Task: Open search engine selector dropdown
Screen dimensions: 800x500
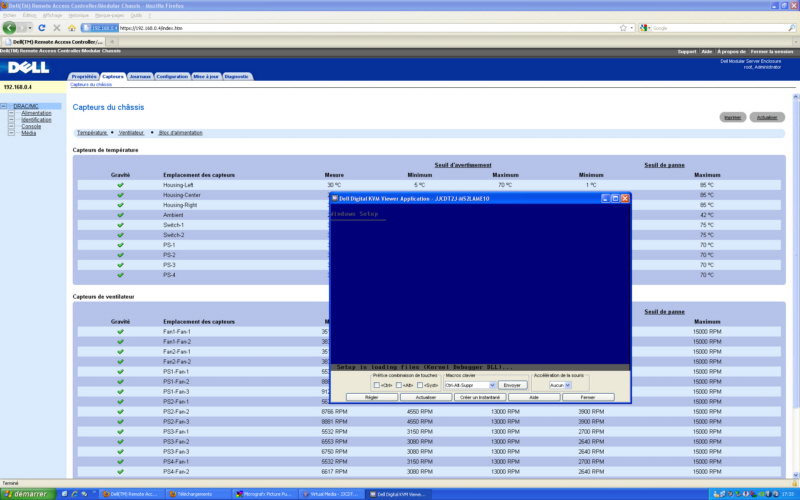Action: pyautogui.click(x=645, y=28)
